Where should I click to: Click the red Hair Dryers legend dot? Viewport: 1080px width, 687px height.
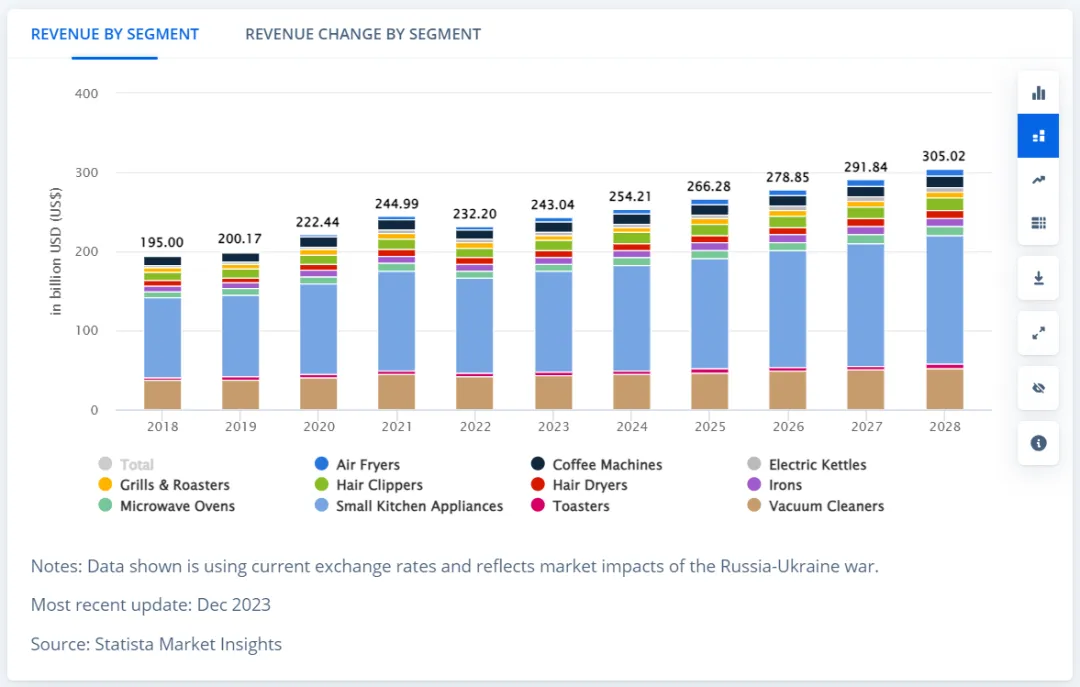click(x=538, y=485)
